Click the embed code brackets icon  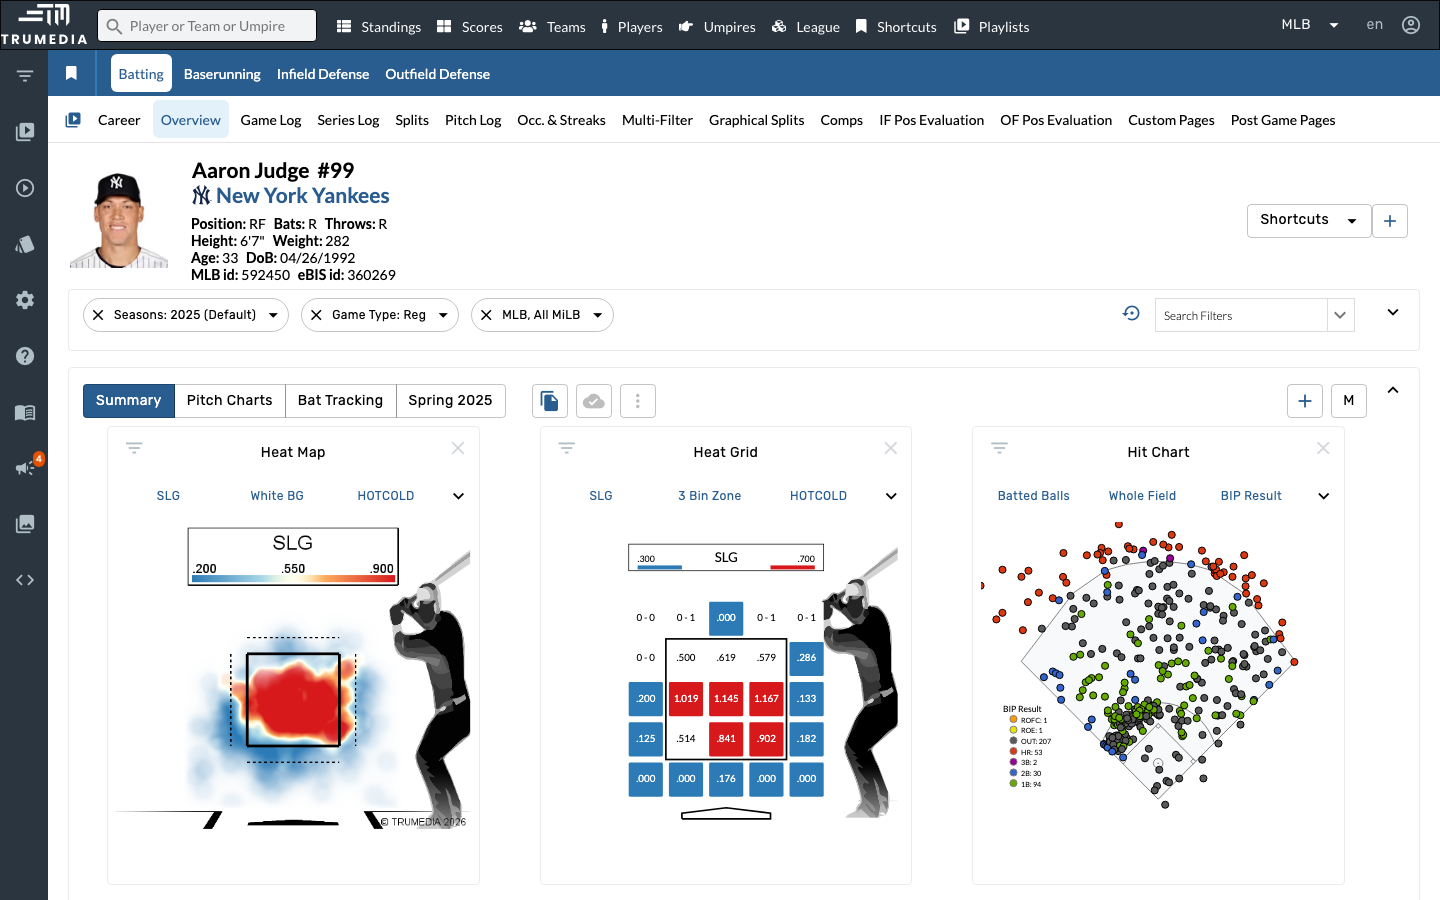click(25, 580)
